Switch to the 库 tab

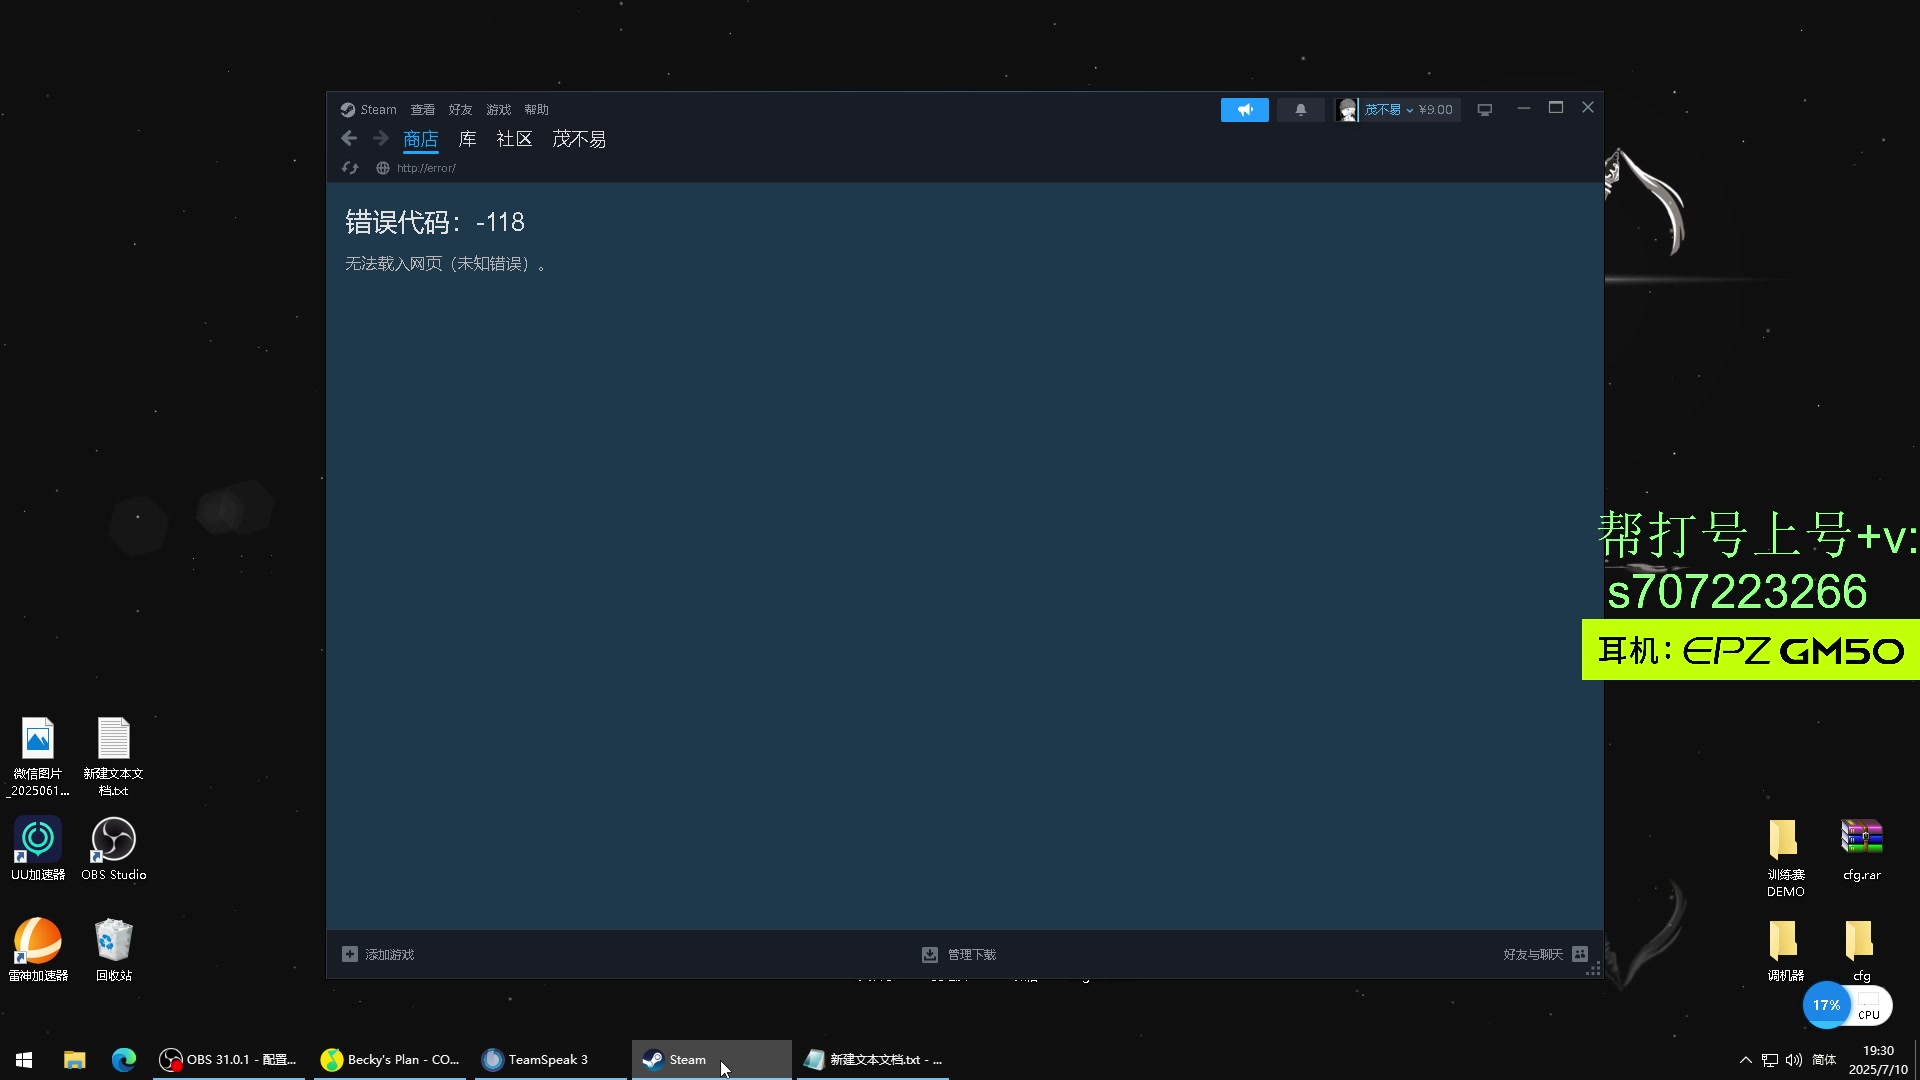click(x=467, y=140)
